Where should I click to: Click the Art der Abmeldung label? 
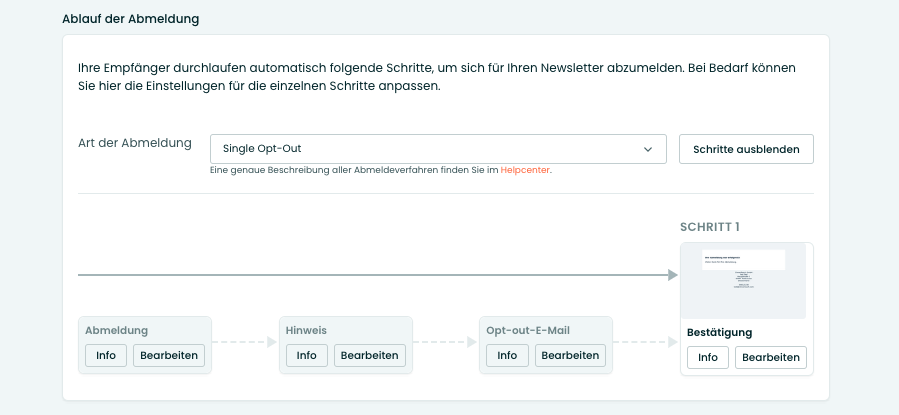pyautogui.click(x=135, y=143)
